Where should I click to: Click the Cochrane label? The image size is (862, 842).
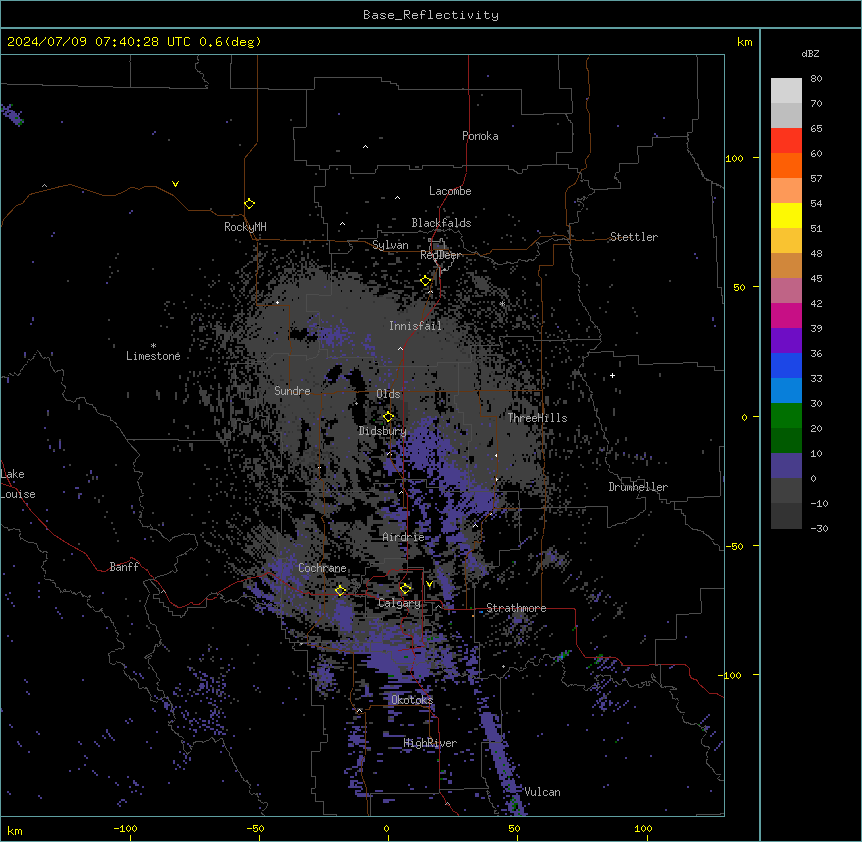pyautogui.click(x=322, y=568)
